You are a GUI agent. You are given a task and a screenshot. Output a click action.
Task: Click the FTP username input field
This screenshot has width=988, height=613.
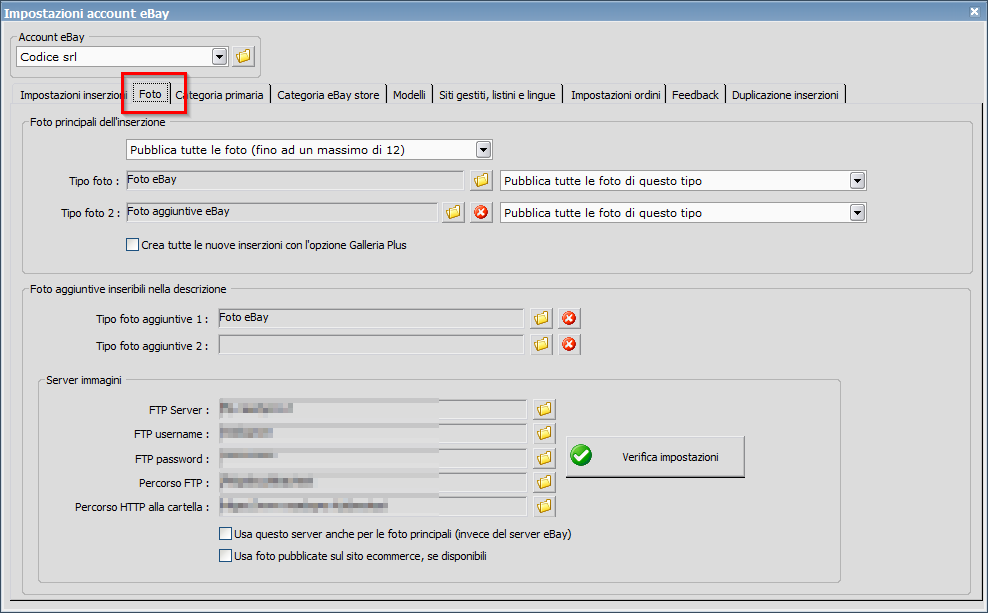(x=372, y=433)
